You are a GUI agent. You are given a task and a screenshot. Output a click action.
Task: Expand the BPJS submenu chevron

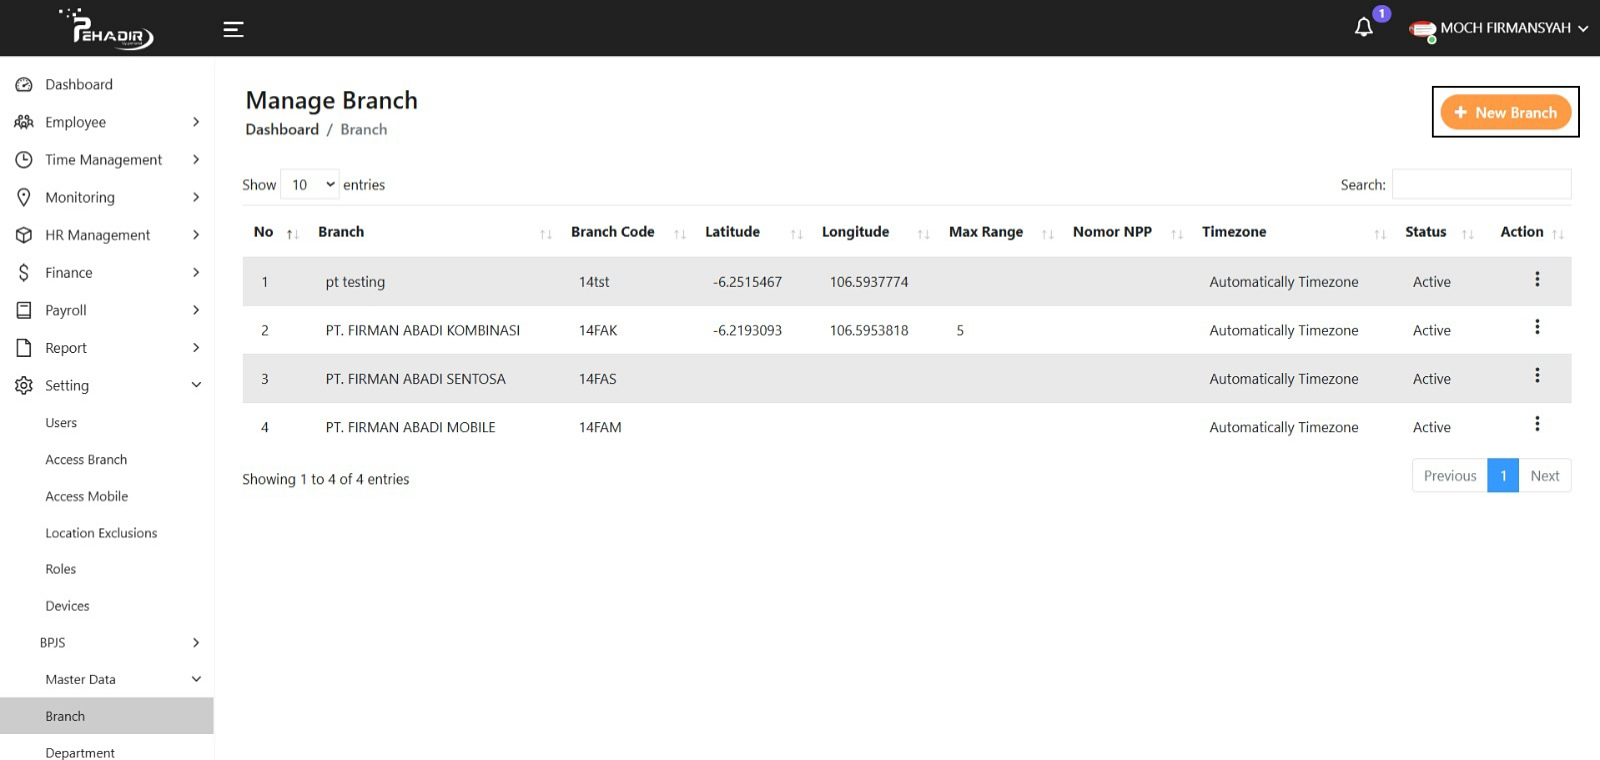pyautogui.click(x=196, y=643)
